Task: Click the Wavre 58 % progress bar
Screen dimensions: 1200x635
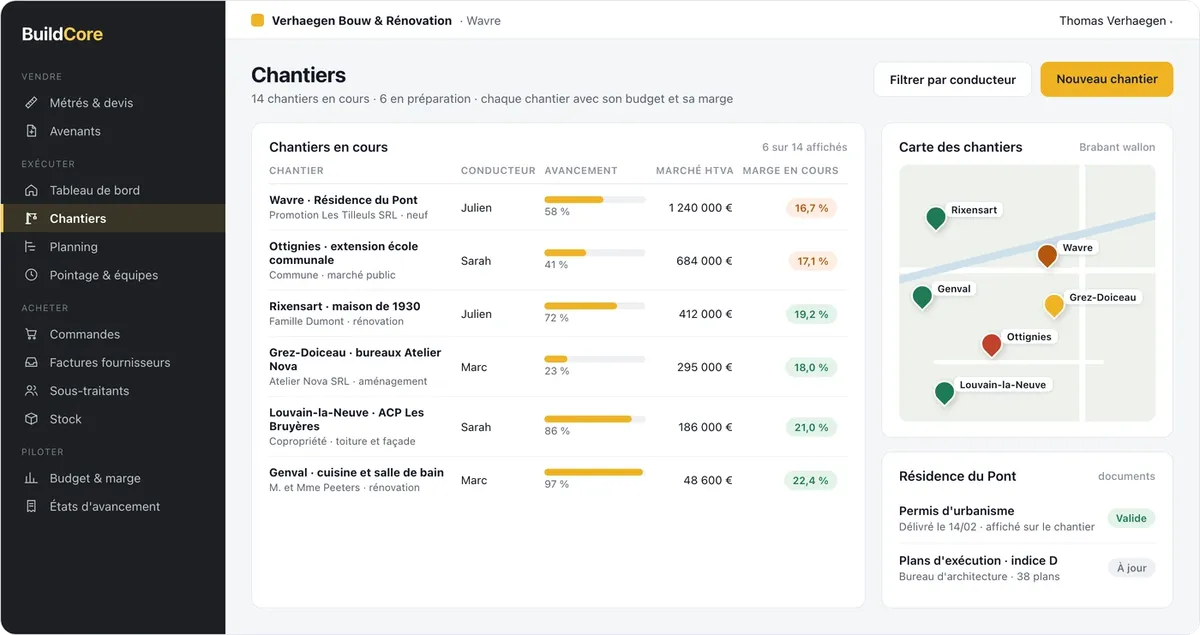Action: [594, 200]
